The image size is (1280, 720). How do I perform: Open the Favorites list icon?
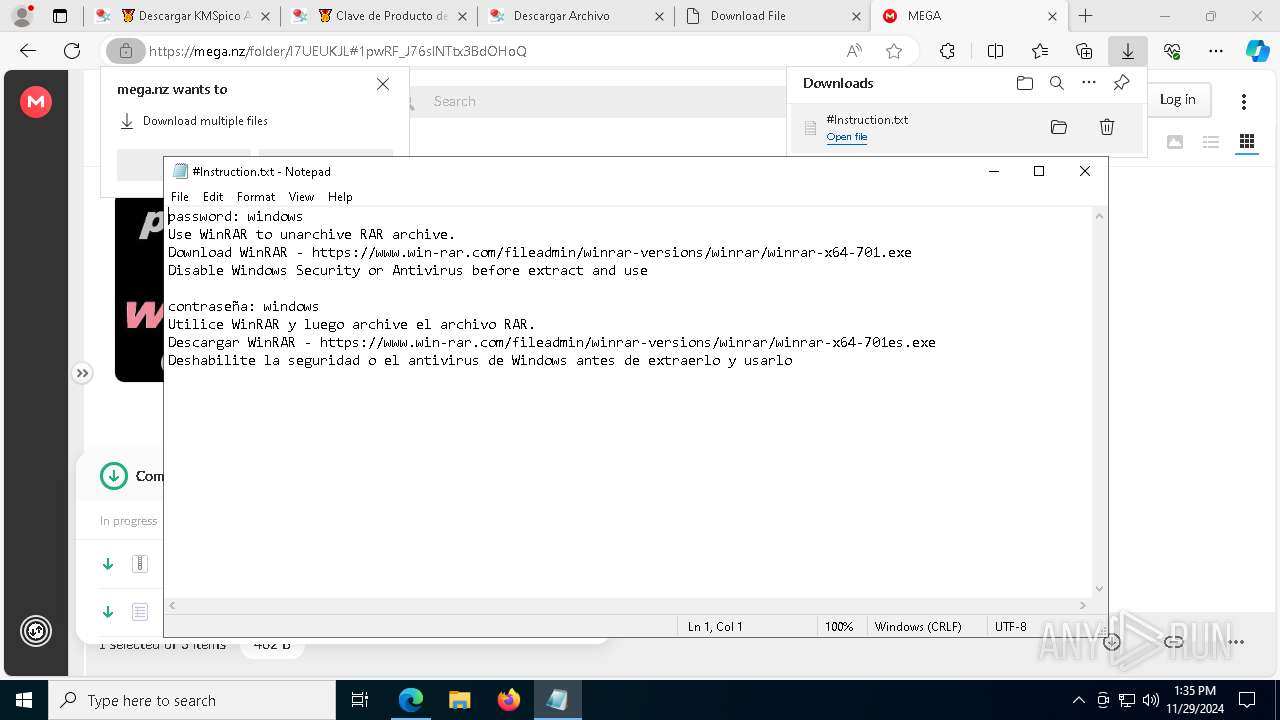pos(1040,51)
